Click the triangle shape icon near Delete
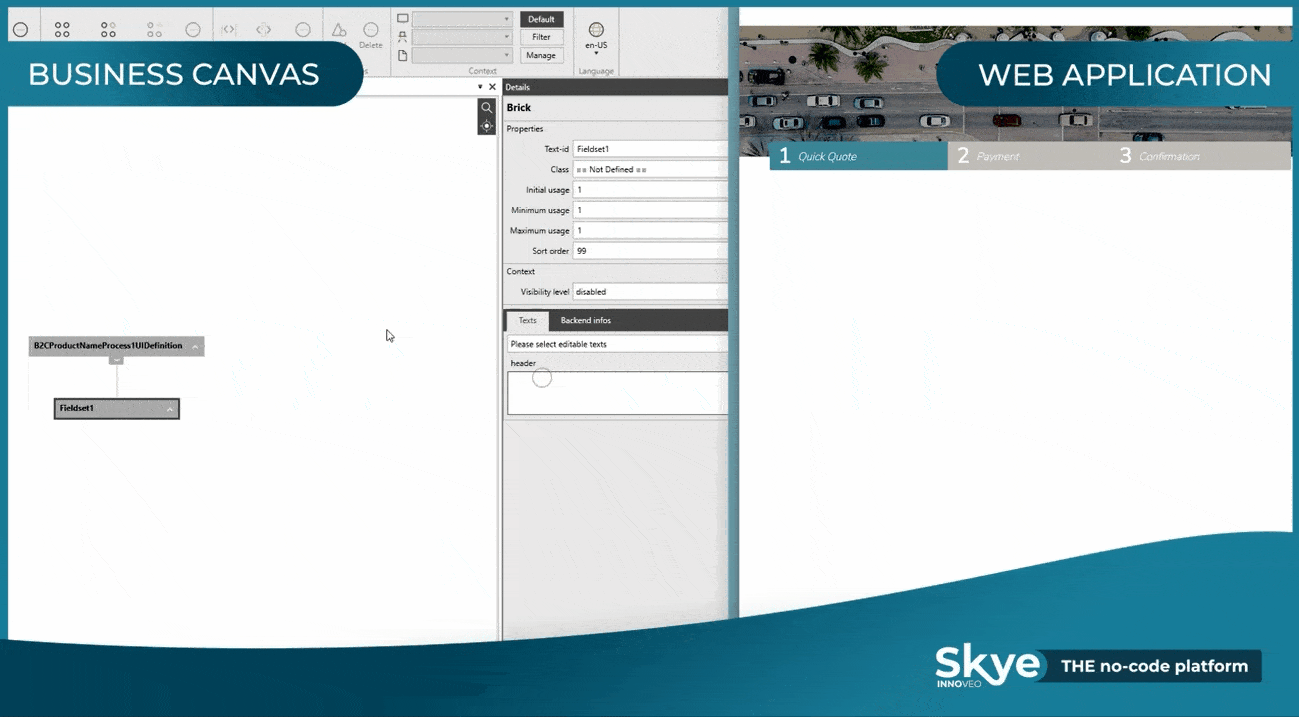Image resolution: width=1299 pixels, height=717 pixels. click(341, 29)
